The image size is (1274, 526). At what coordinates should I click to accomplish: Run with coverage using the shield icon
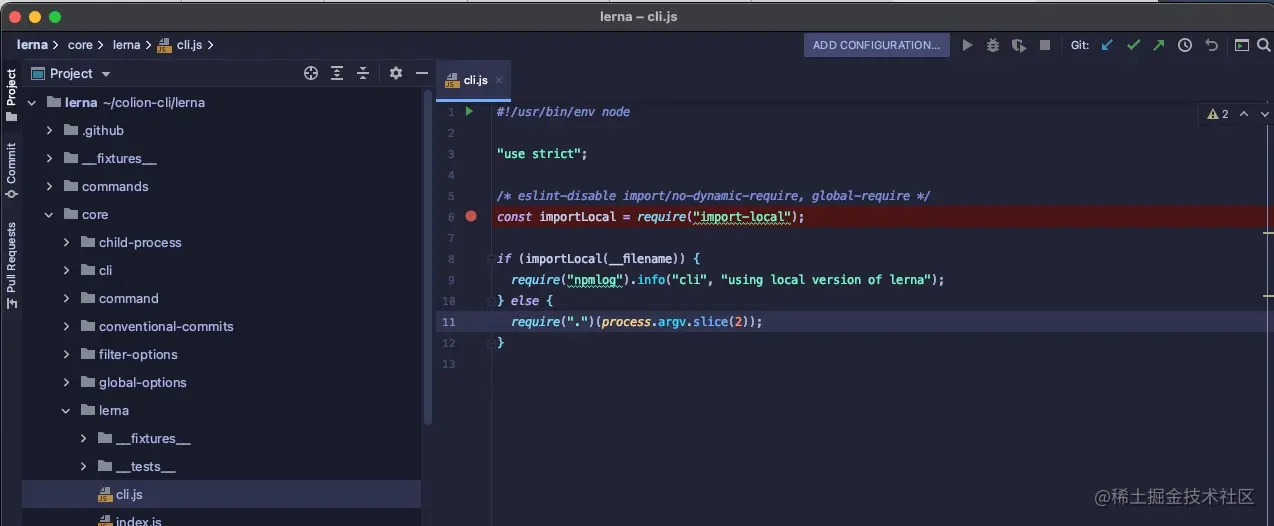click(x=1019, y=45)
